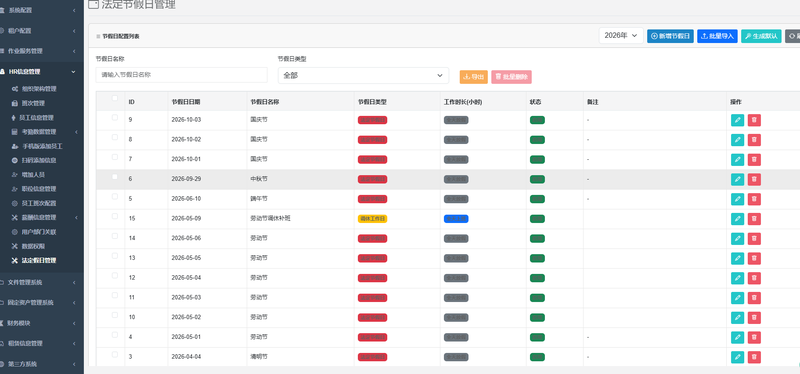This screenshot has height=374, width=800.
Task: Delete the 中秋节 row dated 2026-09-29
Action: tap(754, 180)
